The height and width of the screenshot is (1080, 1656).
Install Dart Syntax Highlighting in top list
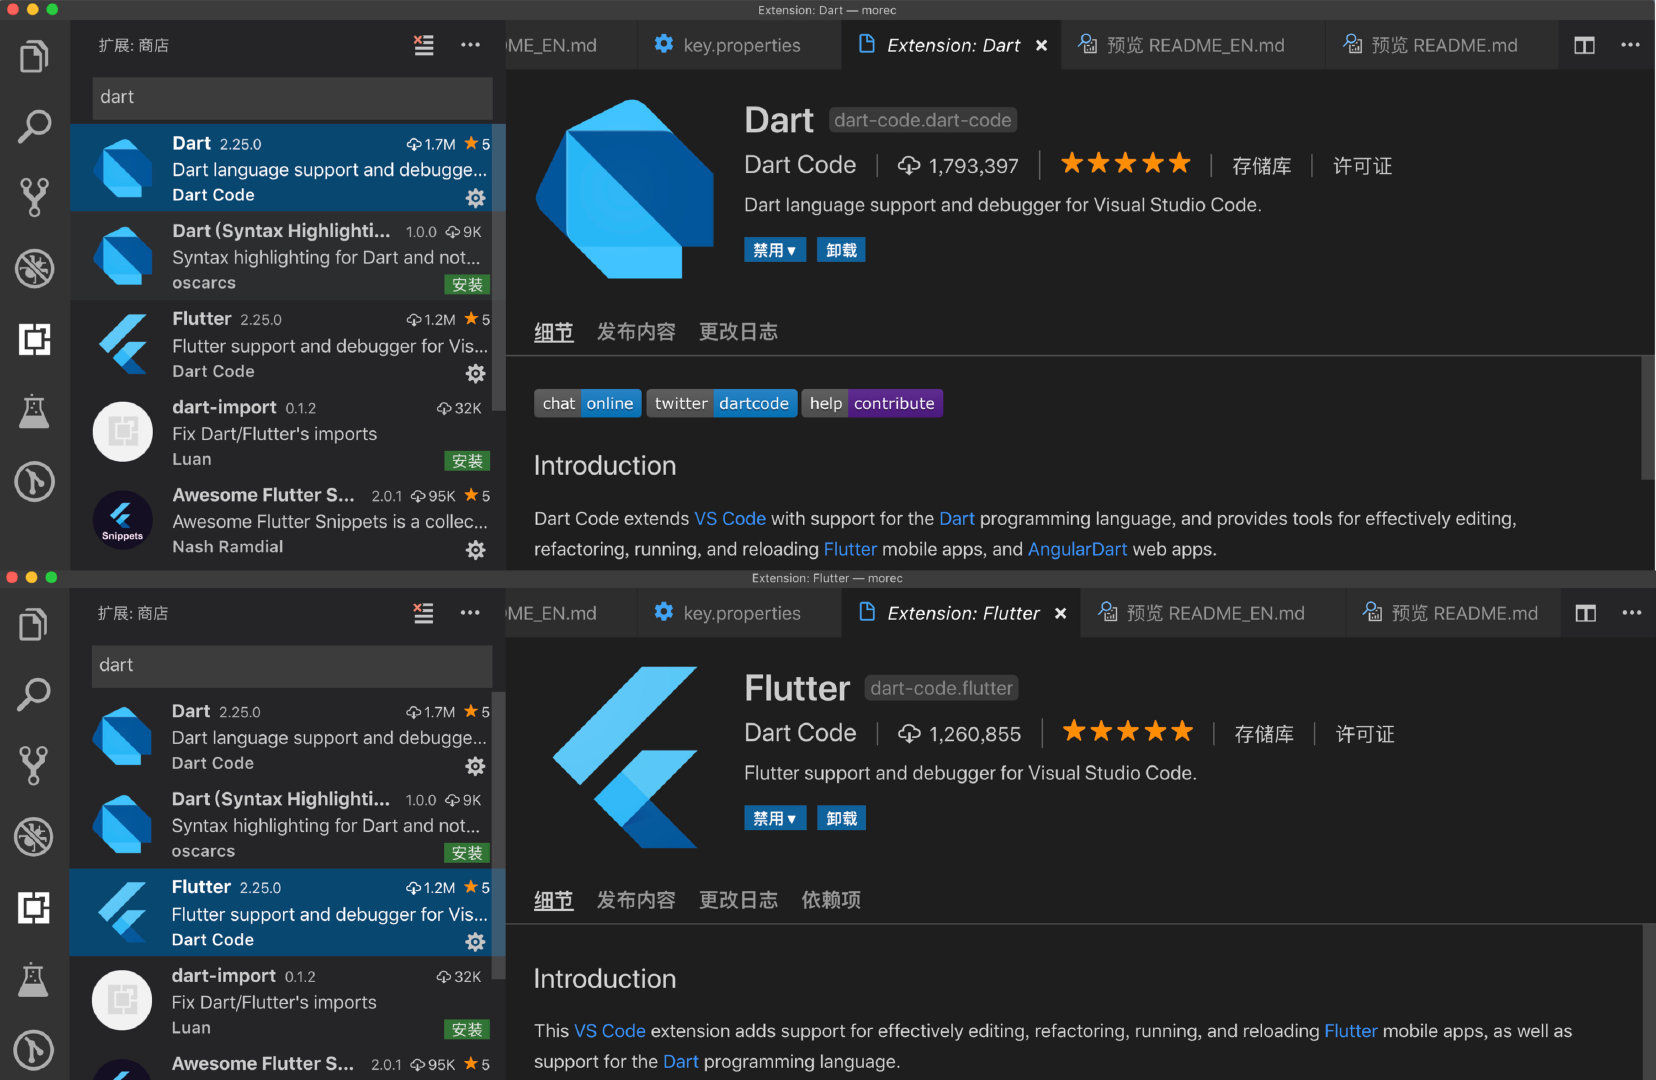467,285
